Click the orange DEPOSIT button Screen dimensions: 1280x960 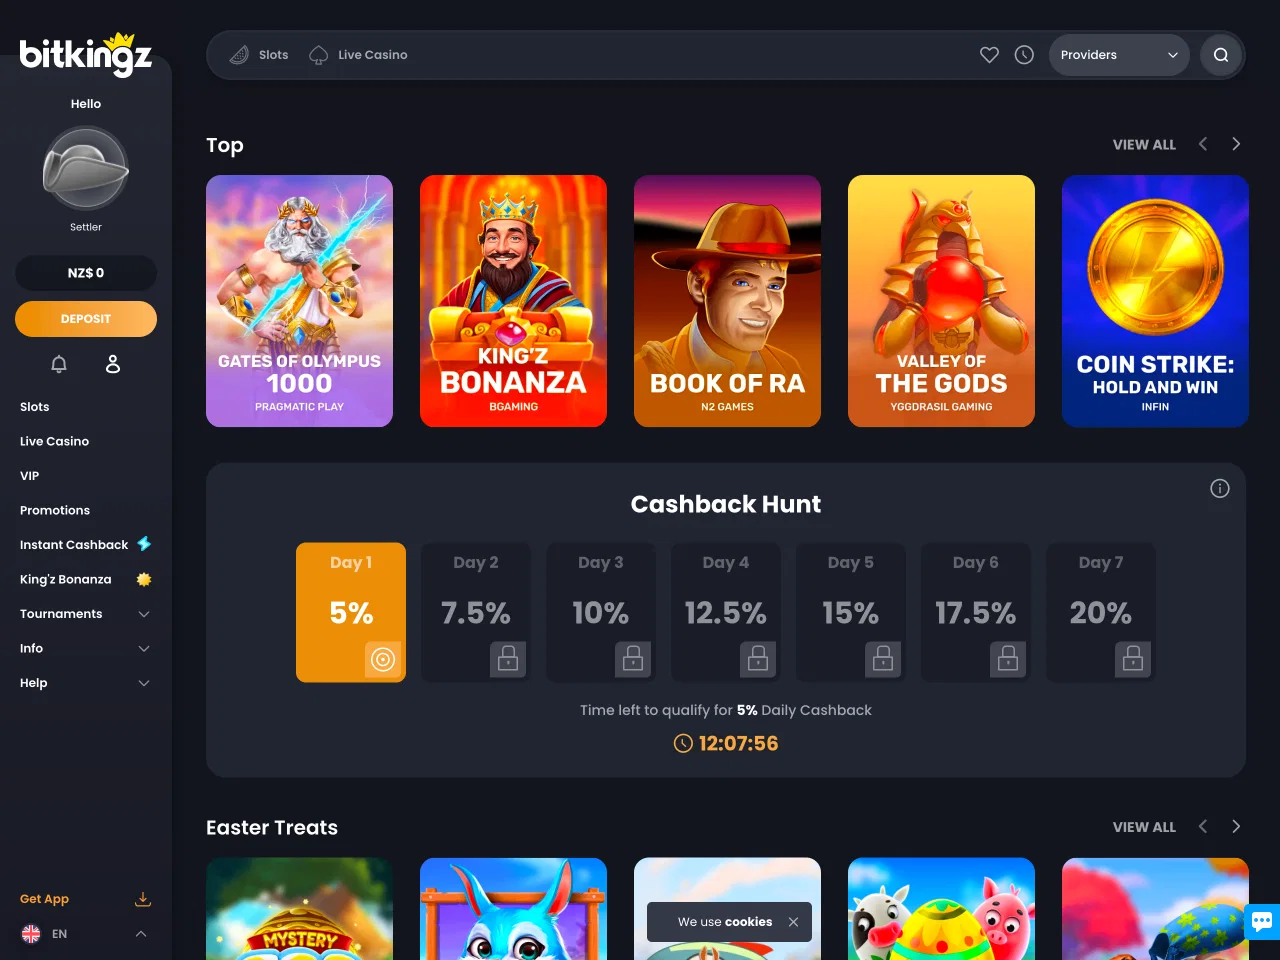tap(86, 319)
